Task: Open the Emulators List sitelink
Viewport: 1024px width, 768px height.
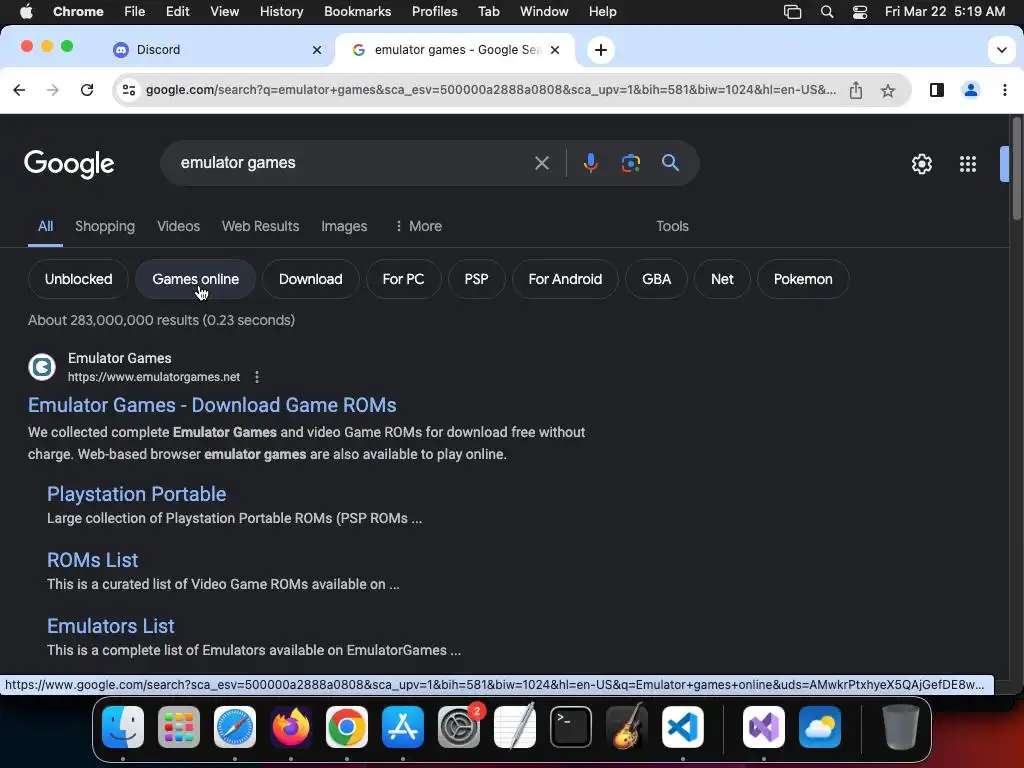Action: 110,626
